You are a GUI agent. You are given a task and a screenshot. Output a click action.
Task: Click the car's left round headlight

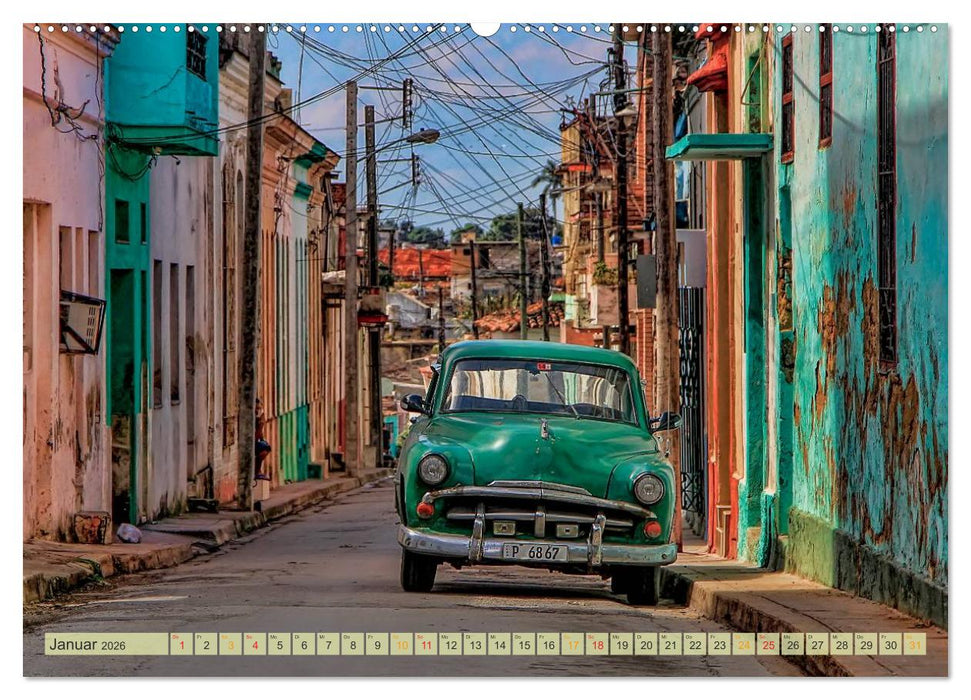coord(433,469)
